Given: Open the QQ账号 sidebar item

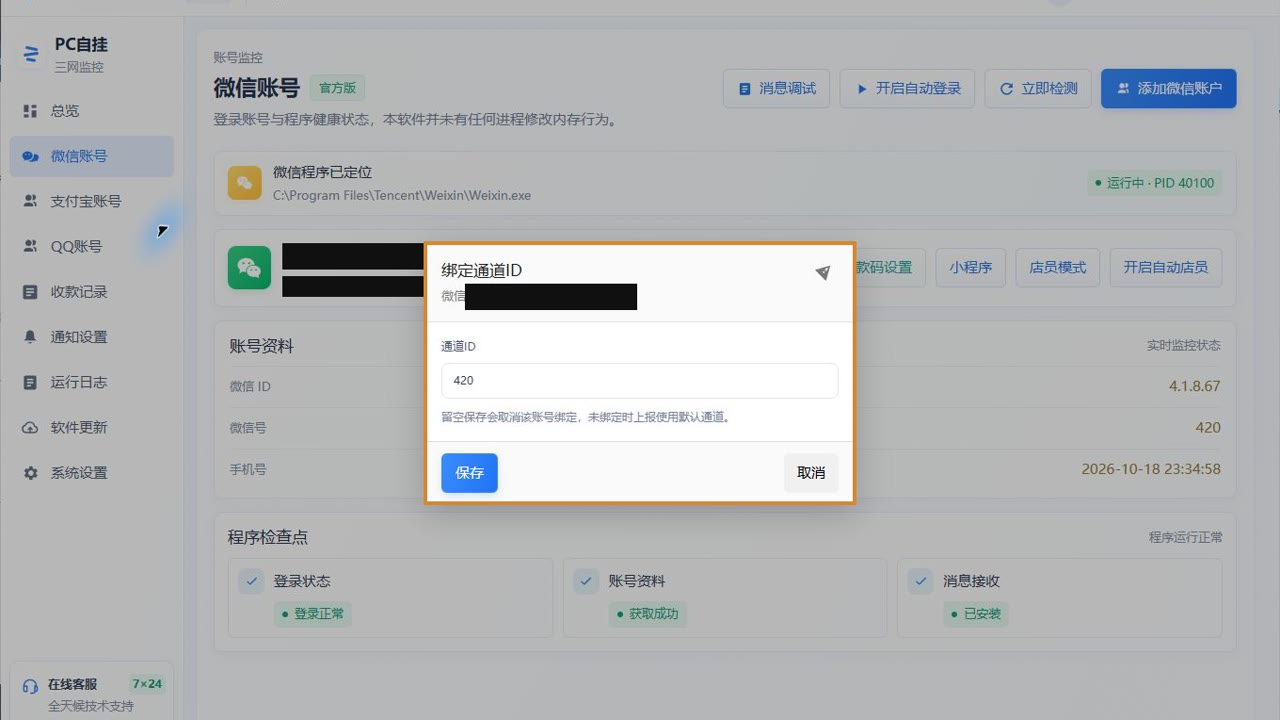Looking at the screenshot, I should 92,246.
